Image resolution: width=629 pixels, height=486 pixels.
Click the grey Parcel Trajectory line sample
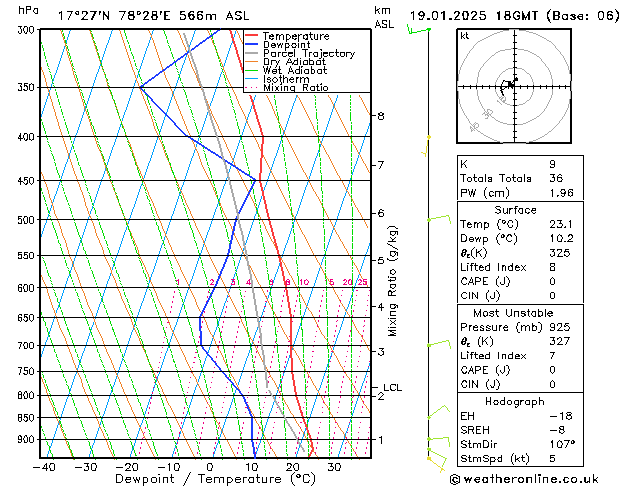252,53
